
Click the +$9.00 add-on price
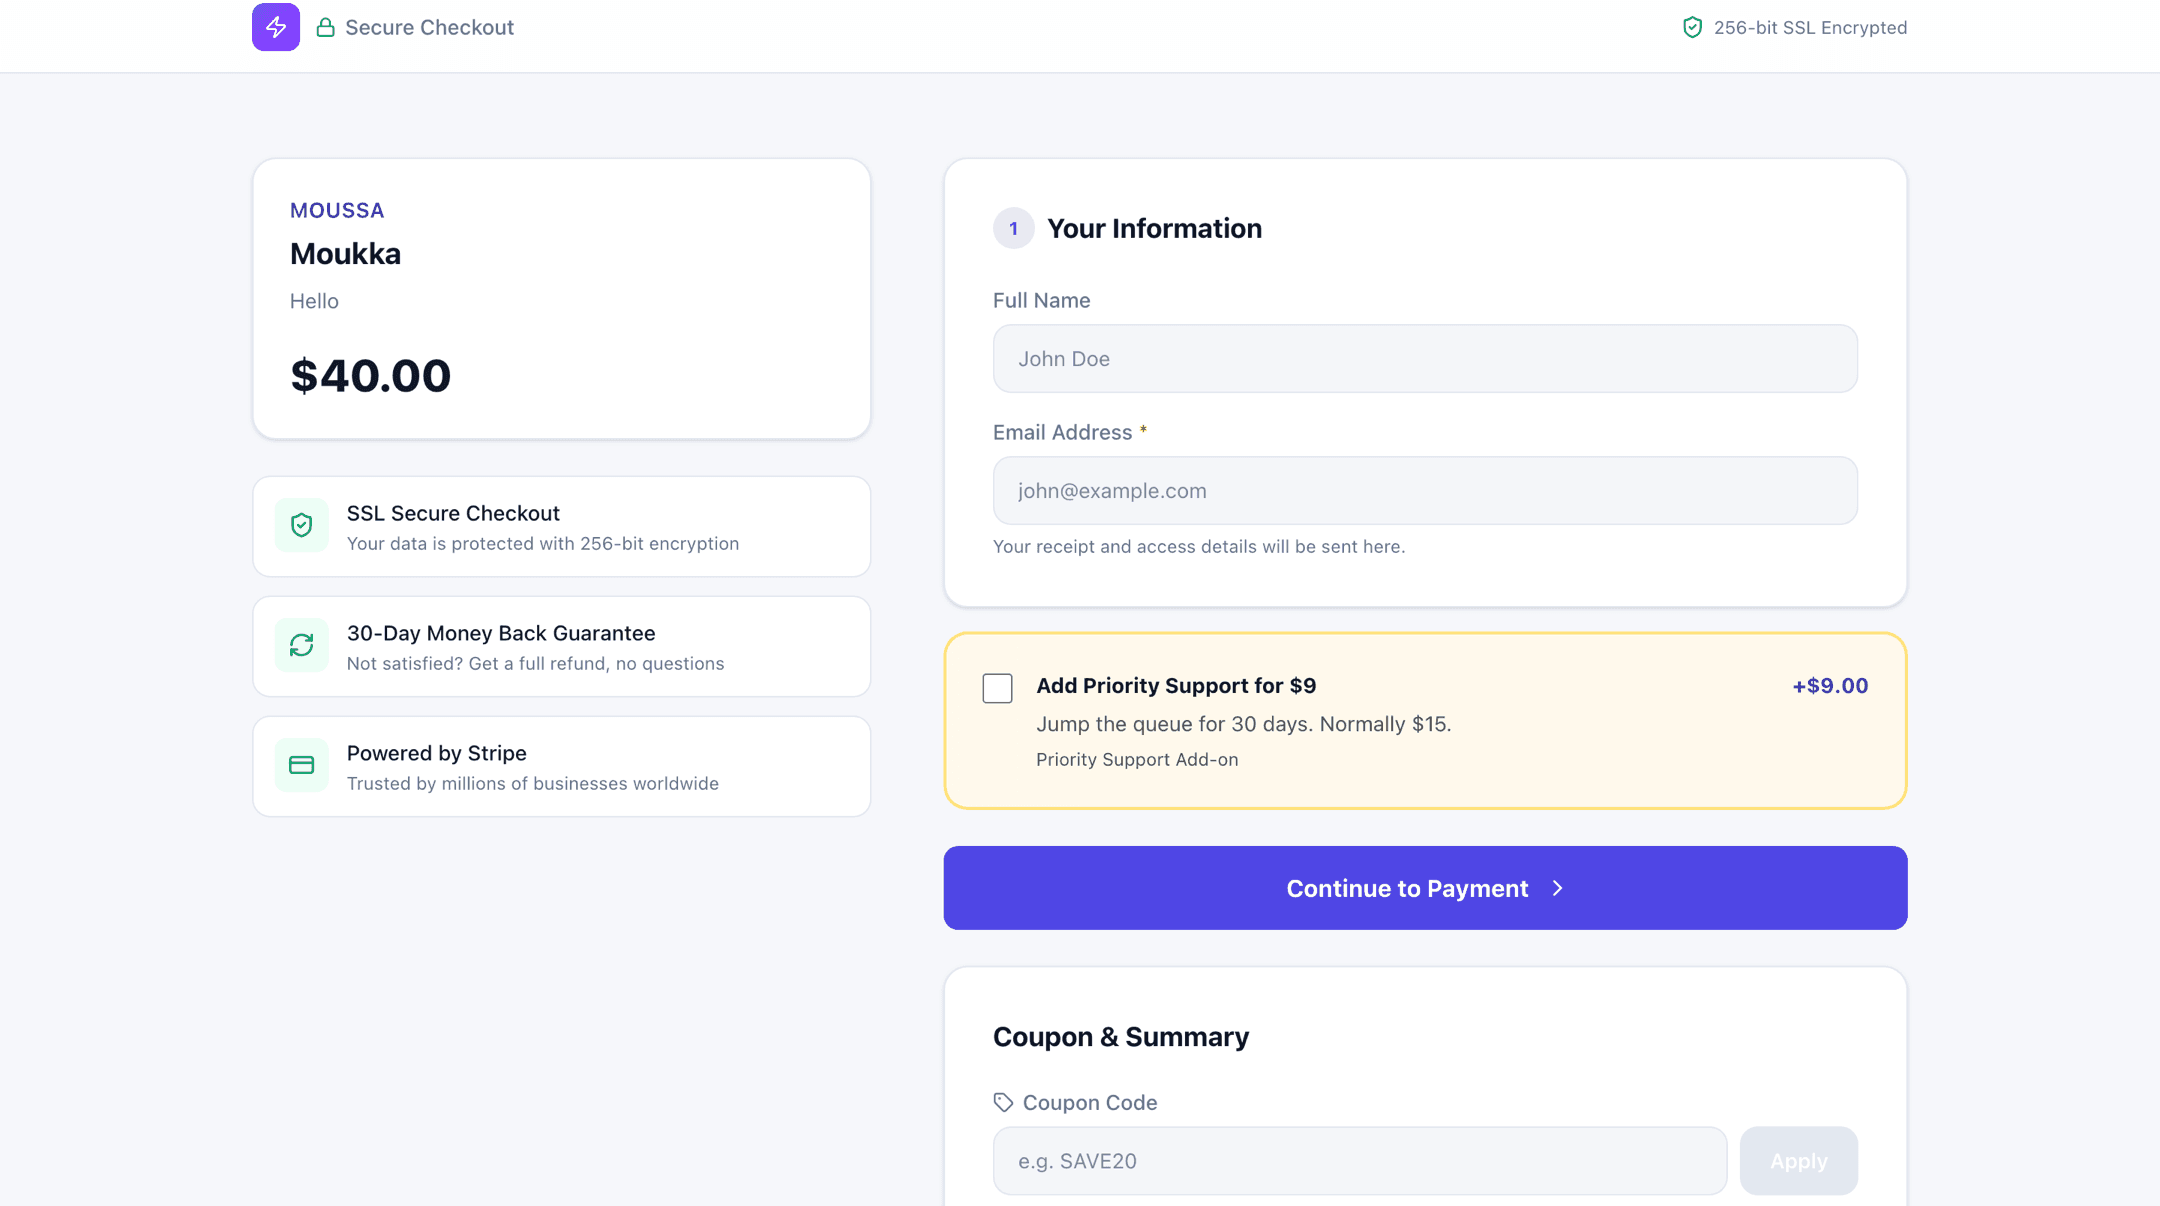[x=1830, y=686]
